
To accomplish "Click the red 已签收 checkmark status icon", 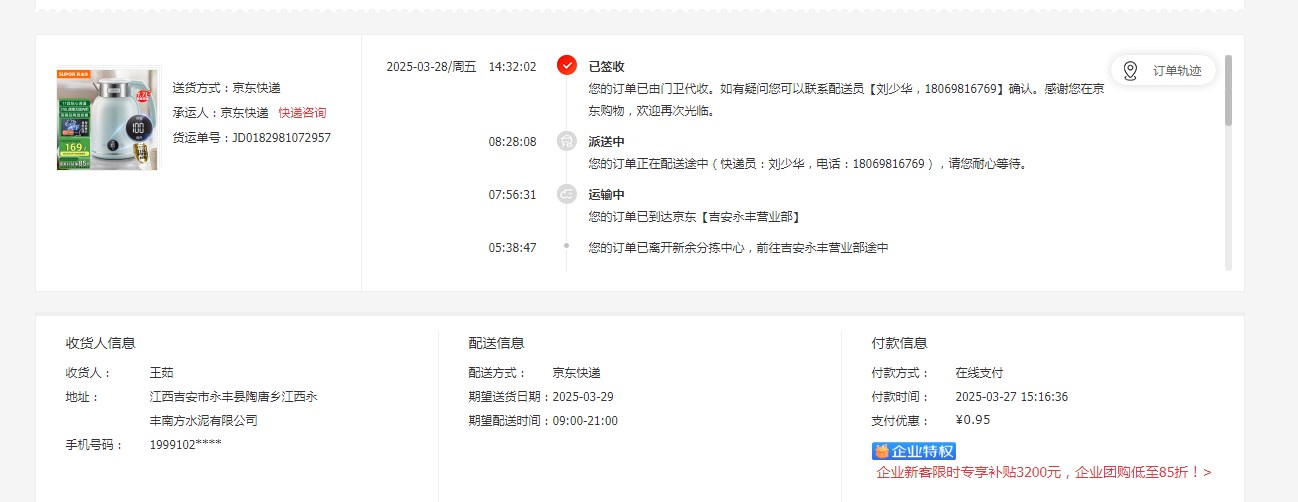I will 567,65.
